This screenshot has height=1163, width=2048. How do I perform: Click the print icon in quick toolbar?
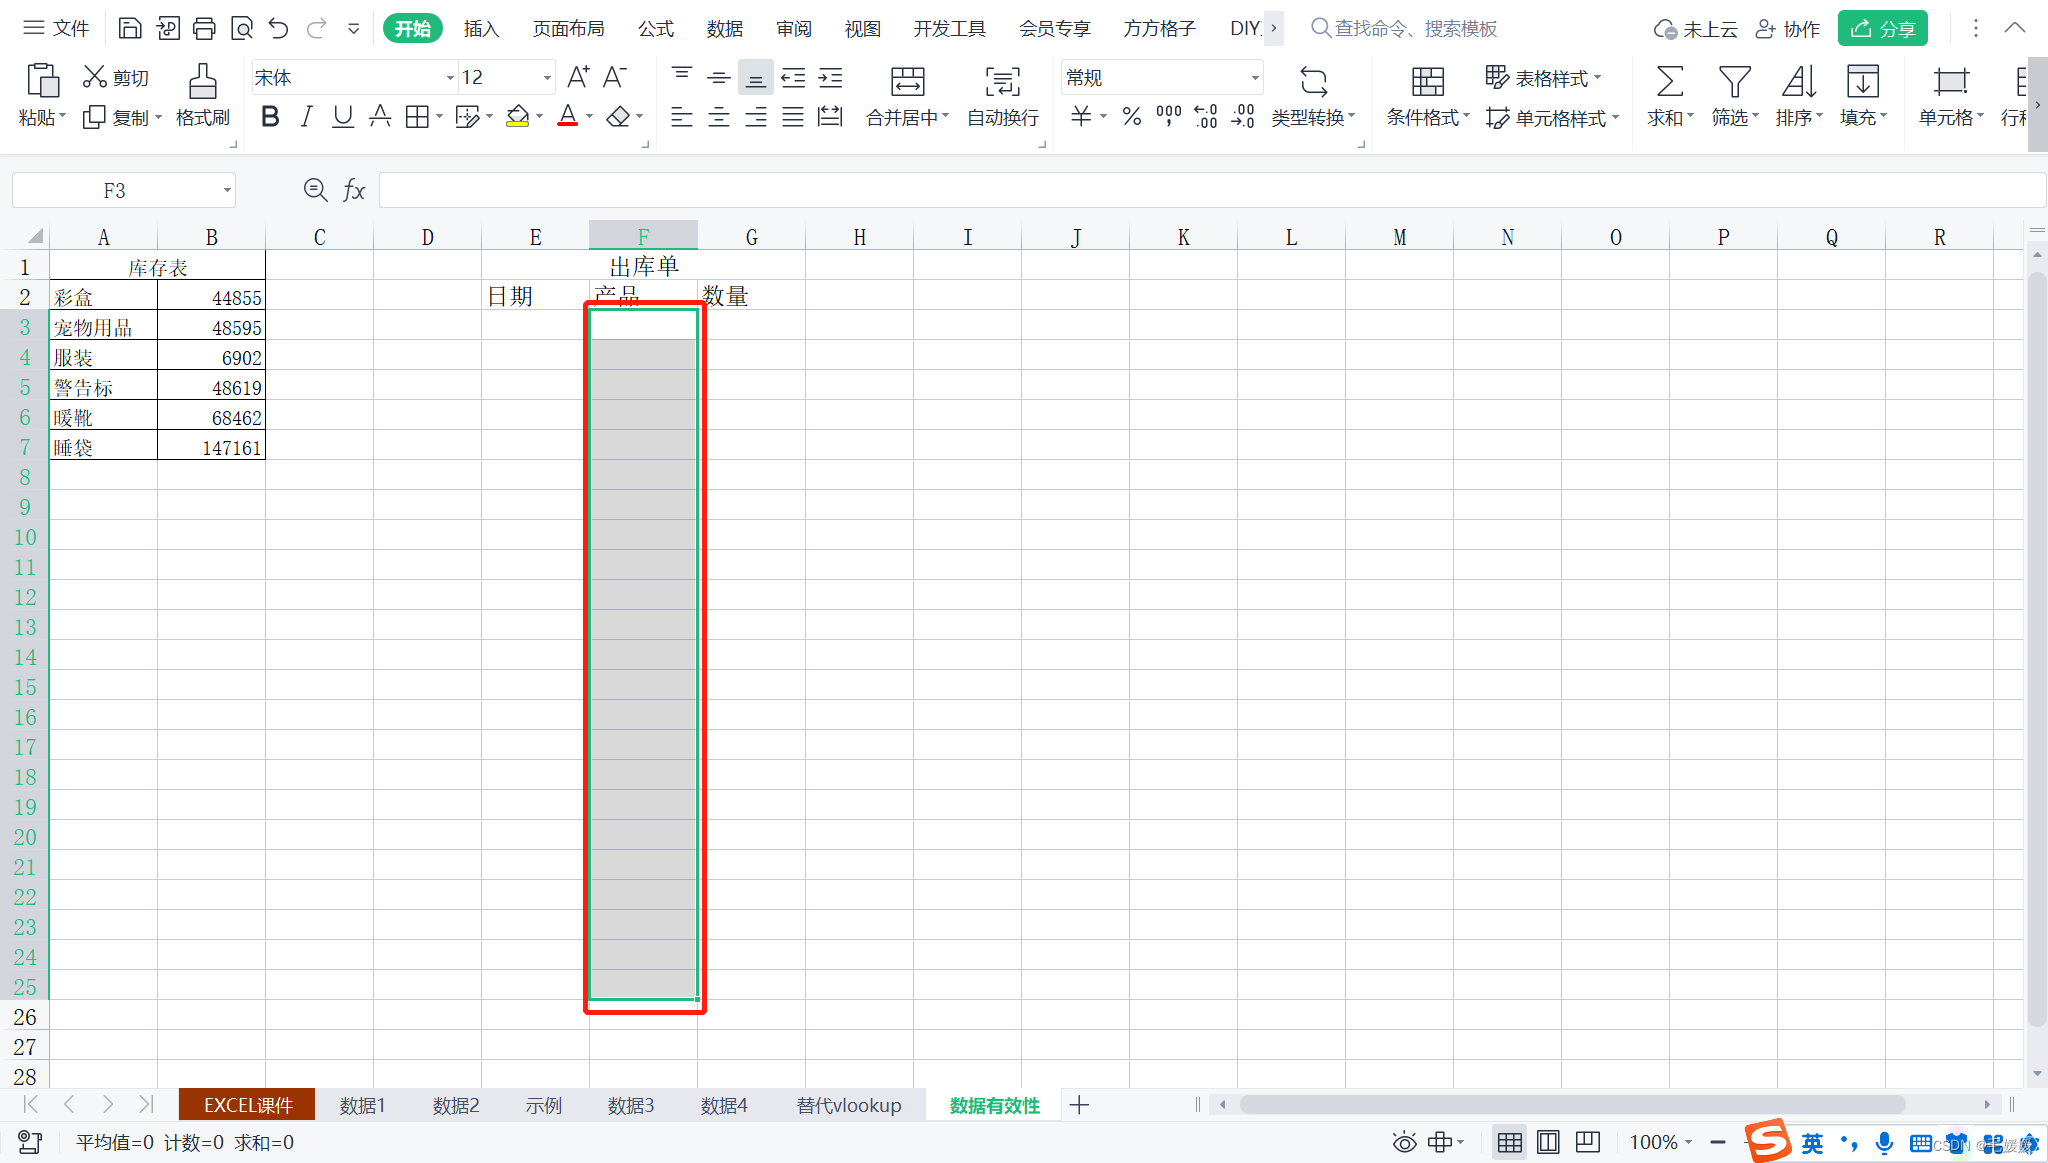(204, 28)
